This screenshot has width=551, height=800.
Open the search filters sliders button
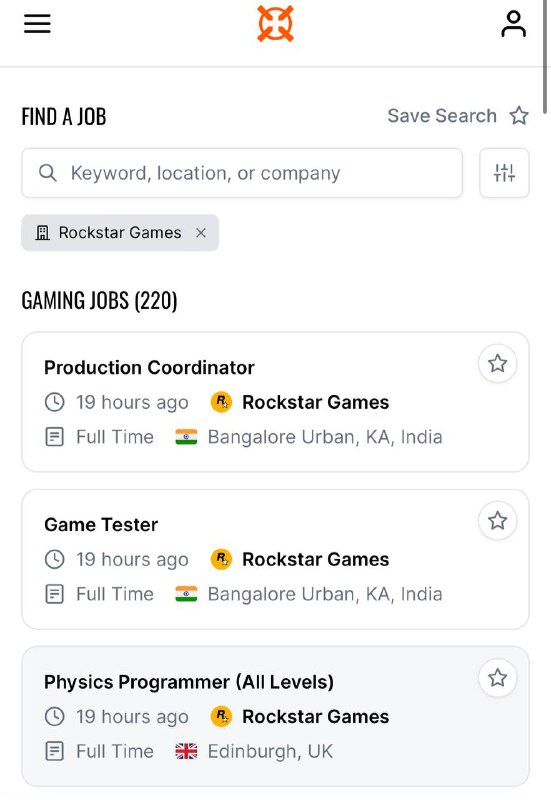(504, 173)
